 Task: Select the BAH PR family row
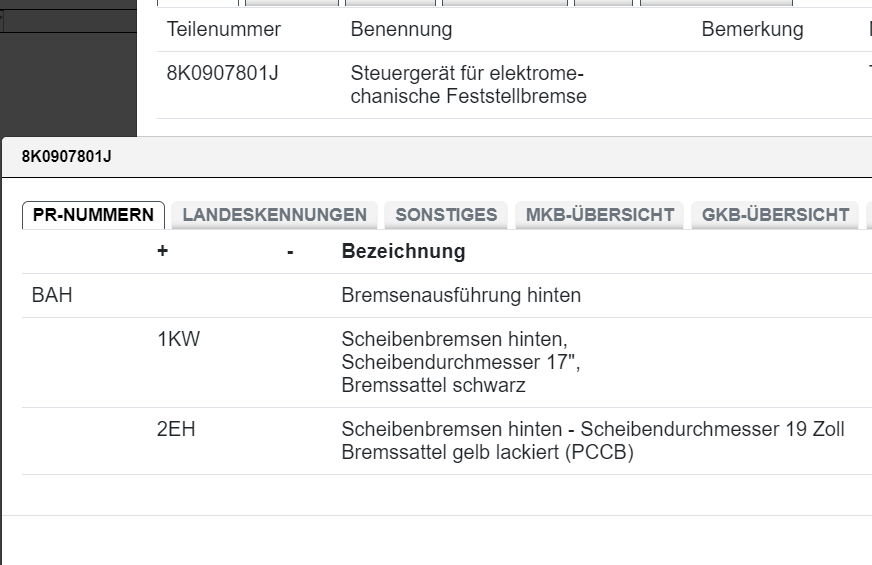click(52, 296)
